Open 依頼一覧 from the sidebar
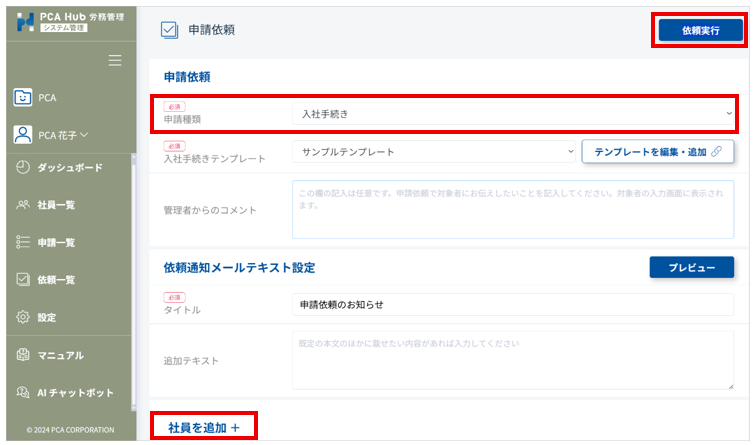The width and height of the screenshot is (753, 445). tap(56, 280)
